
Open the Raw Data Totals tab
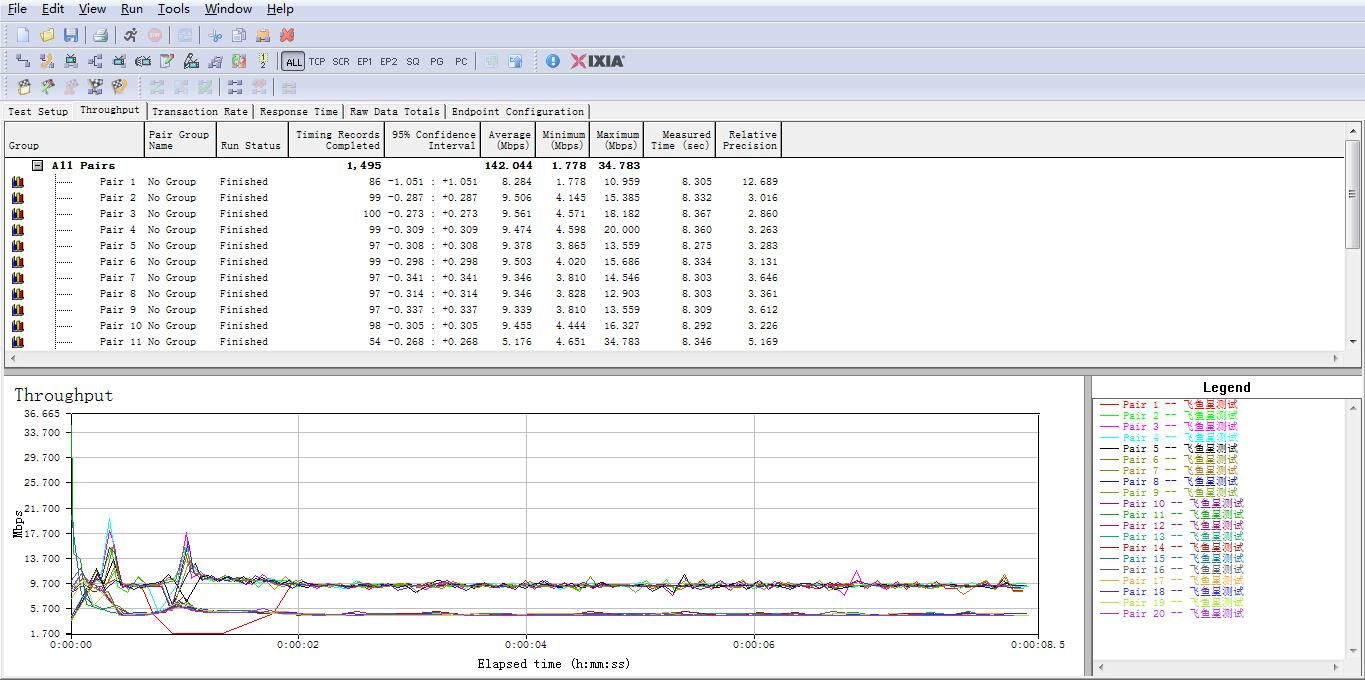[395, 112]
